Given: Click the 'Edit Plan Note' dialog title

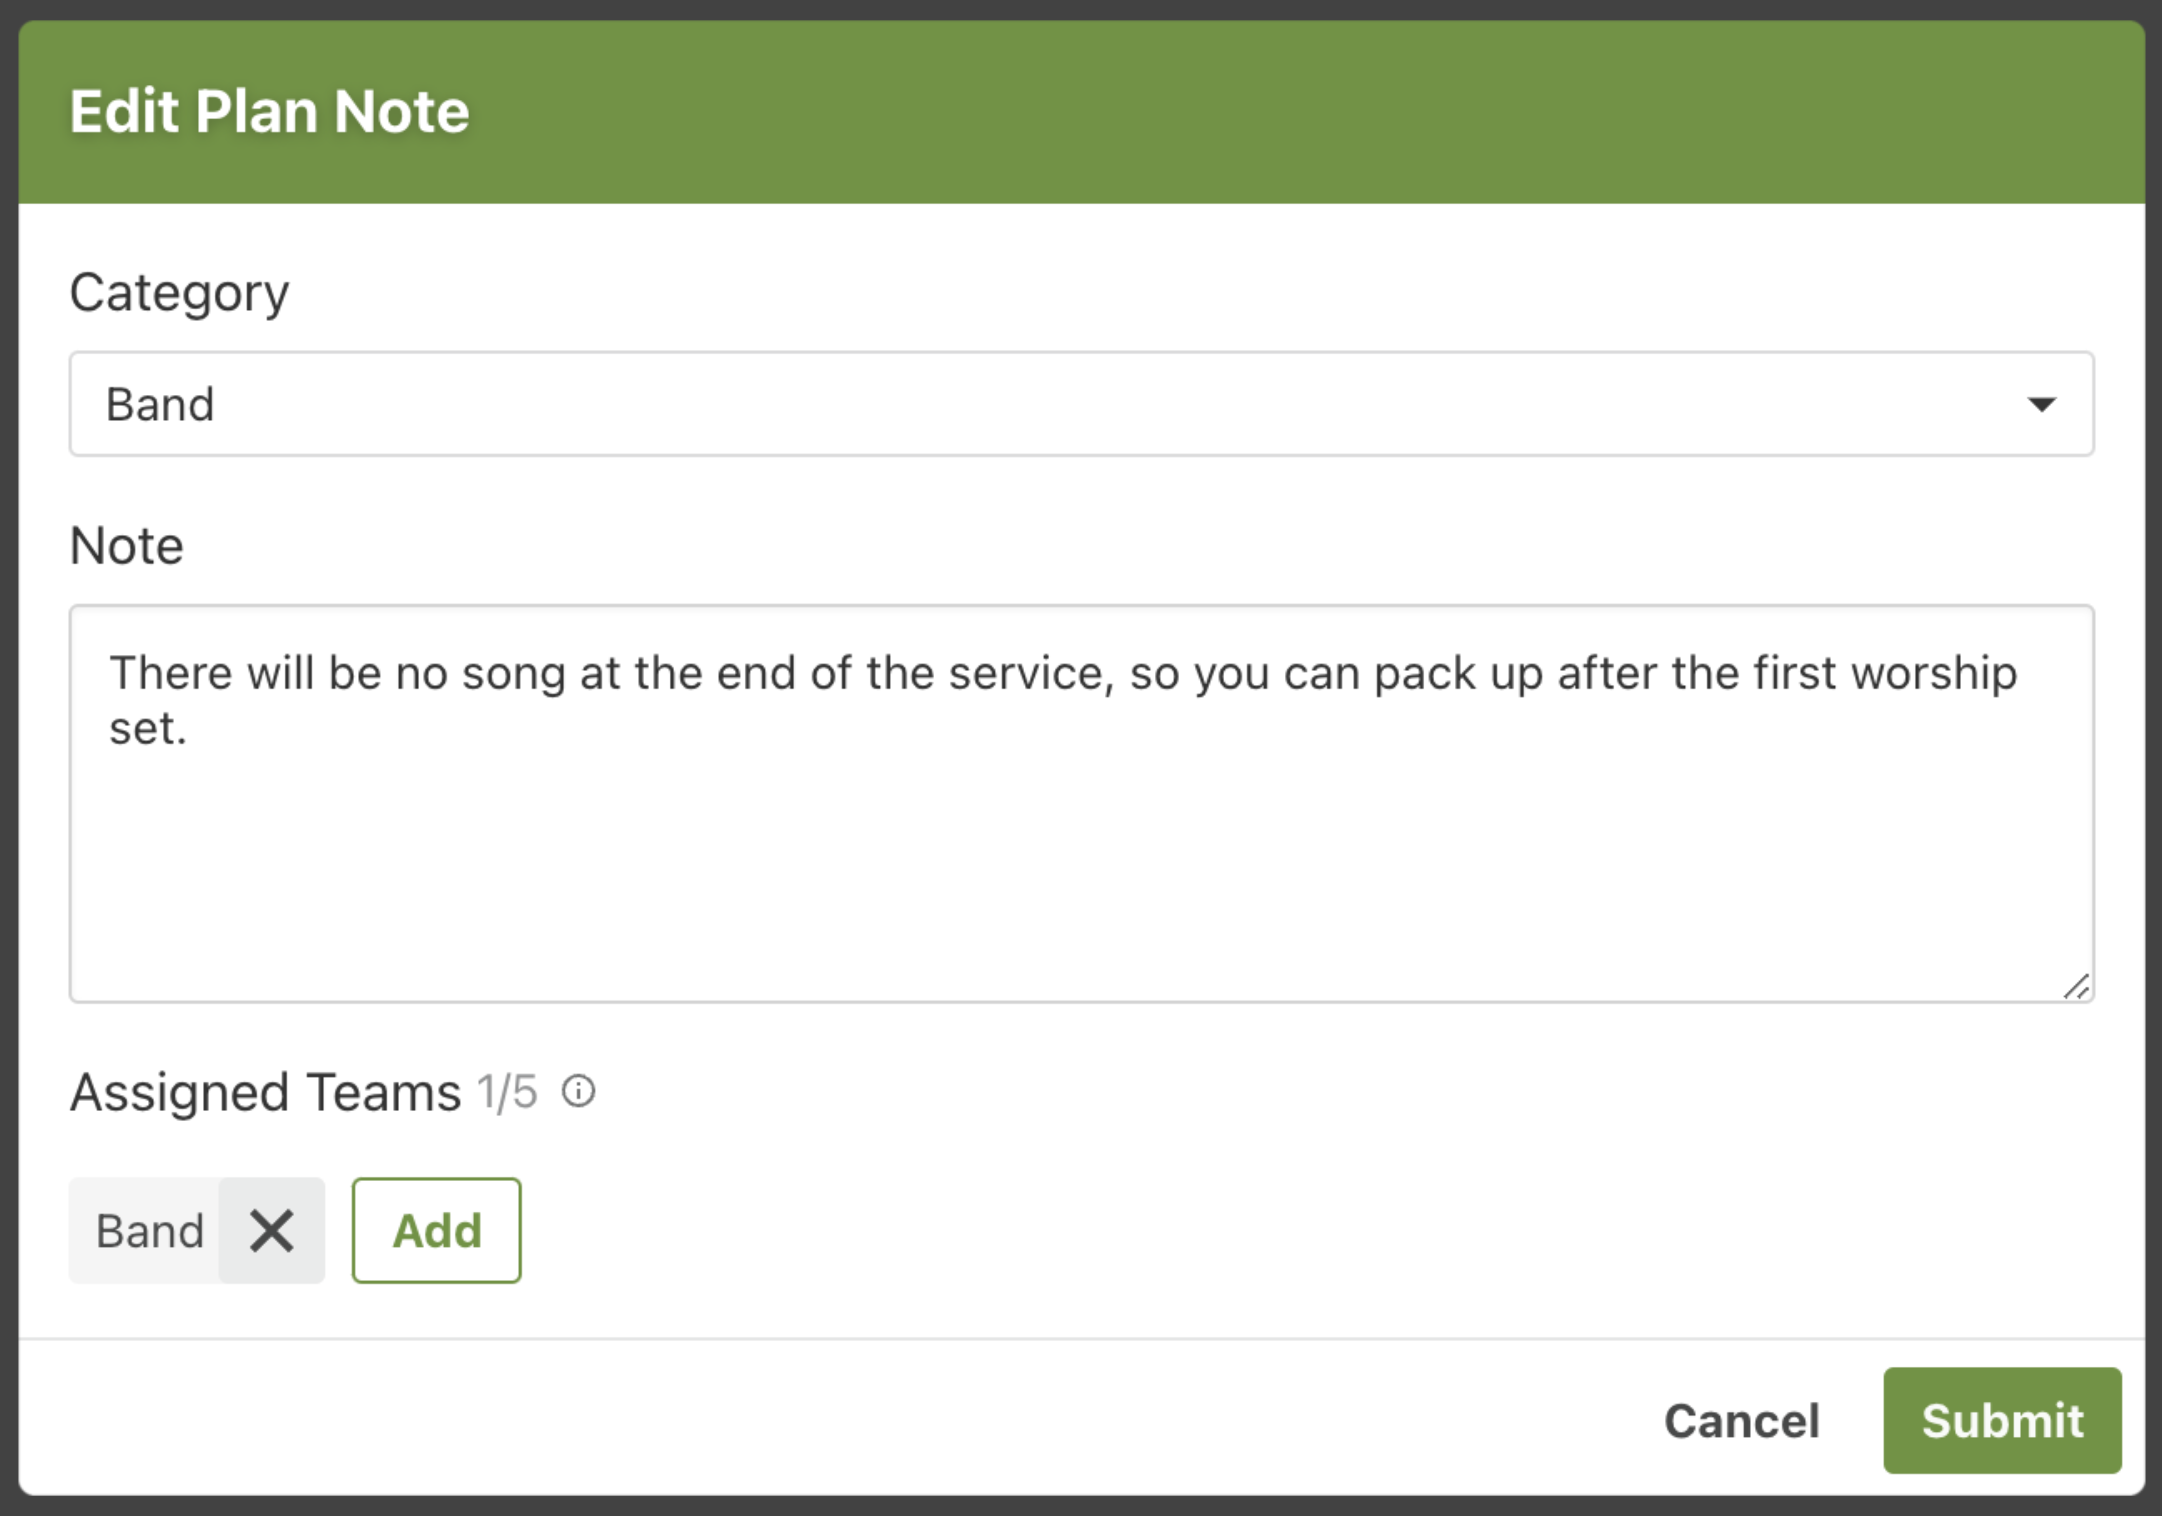Looking at the screenshot, I should coord(269,110).
